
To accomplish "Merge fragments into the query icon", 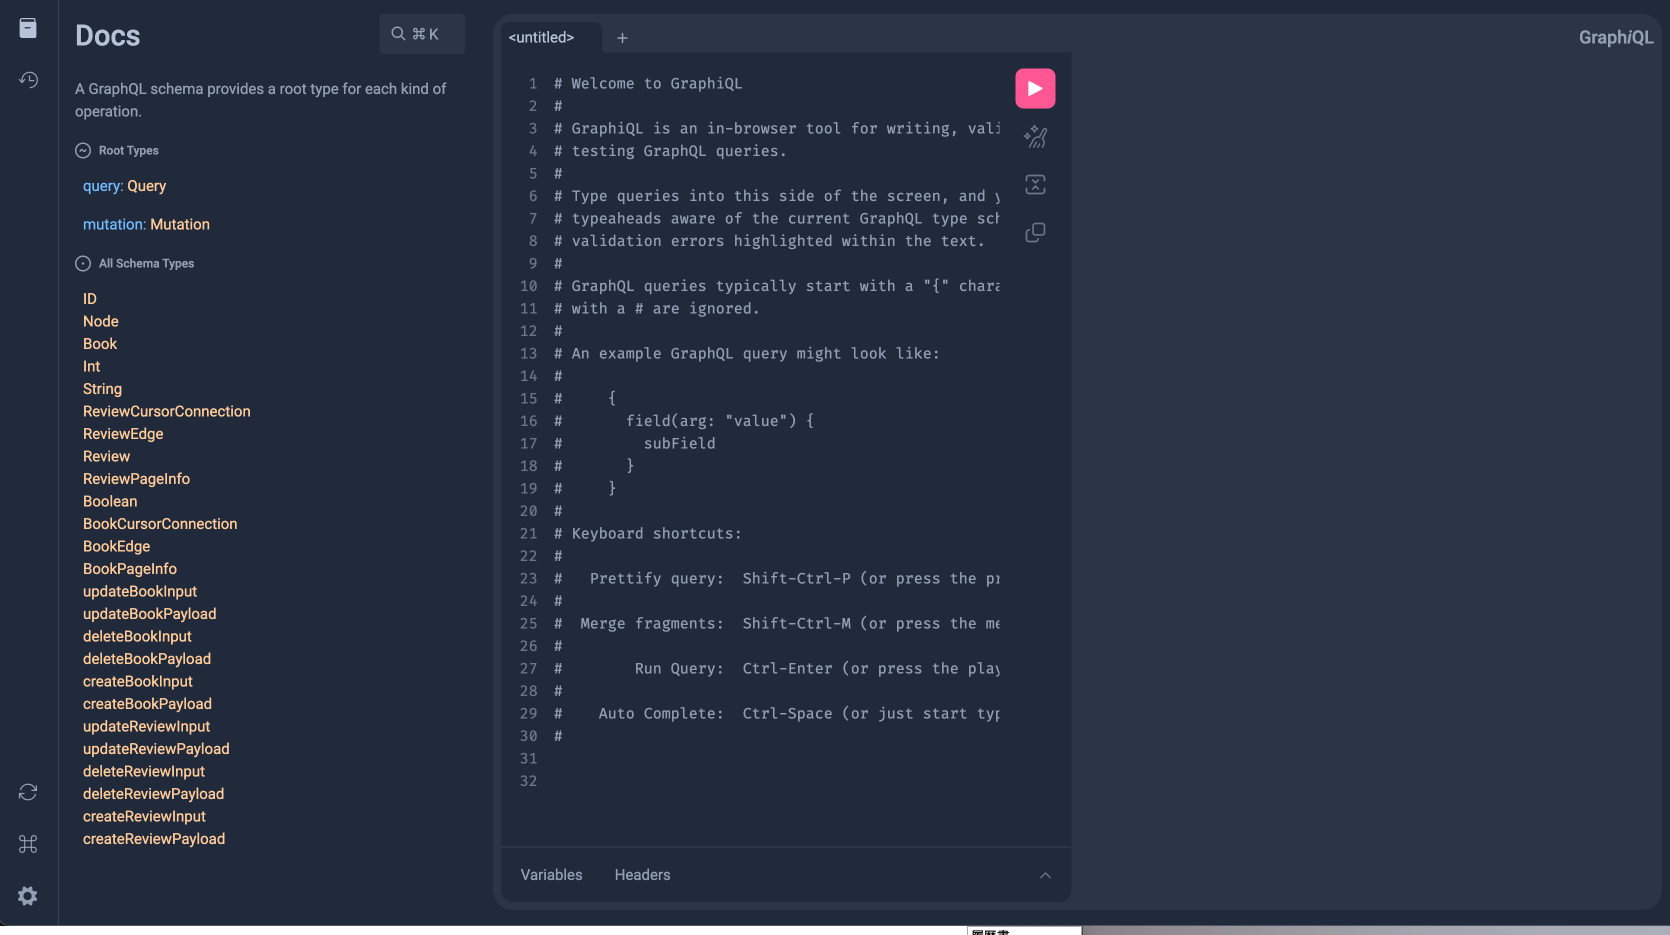I will [x=1035, y=185].
